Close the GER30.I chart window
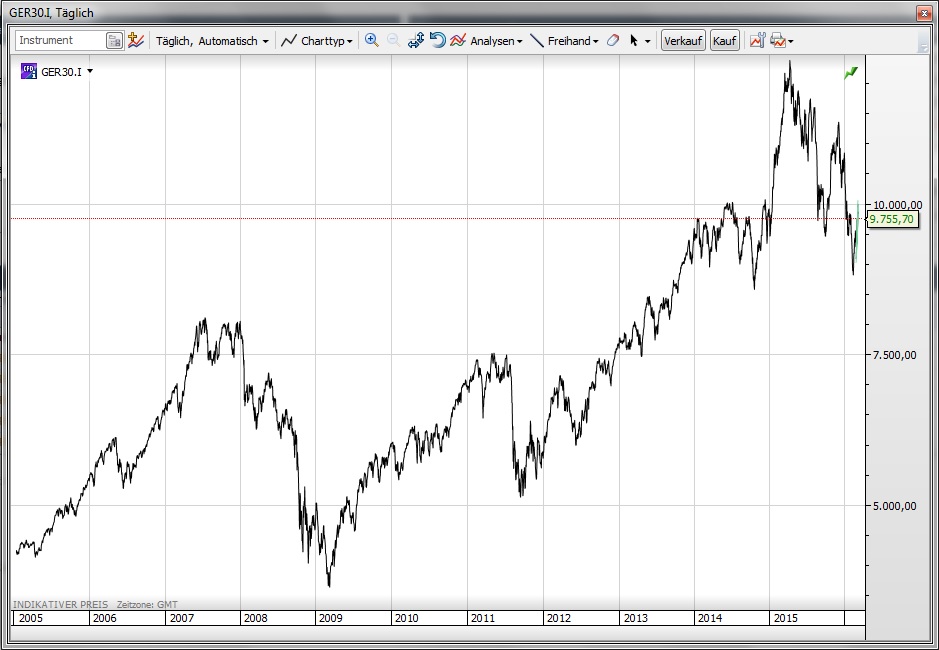 point(923,13)
